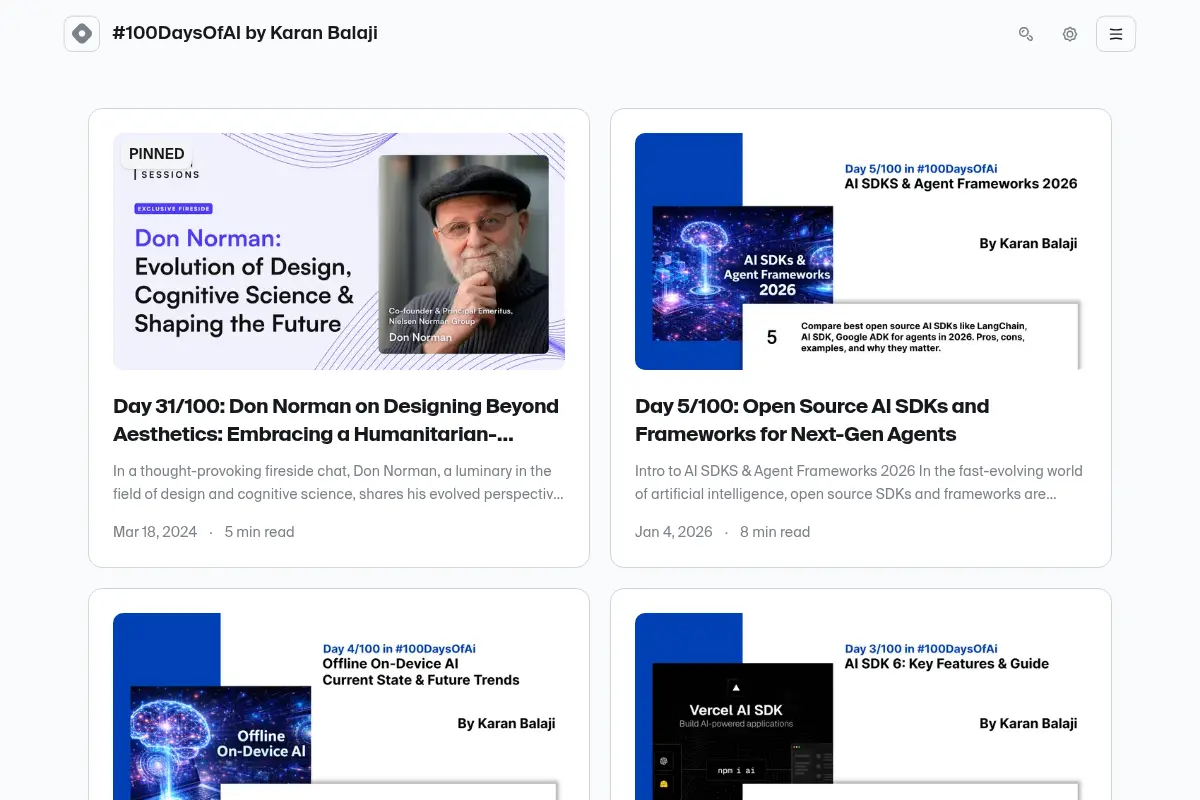Click the Don Norman post excerpt text
The image size is (1200, 800).
tap(338, 482)
